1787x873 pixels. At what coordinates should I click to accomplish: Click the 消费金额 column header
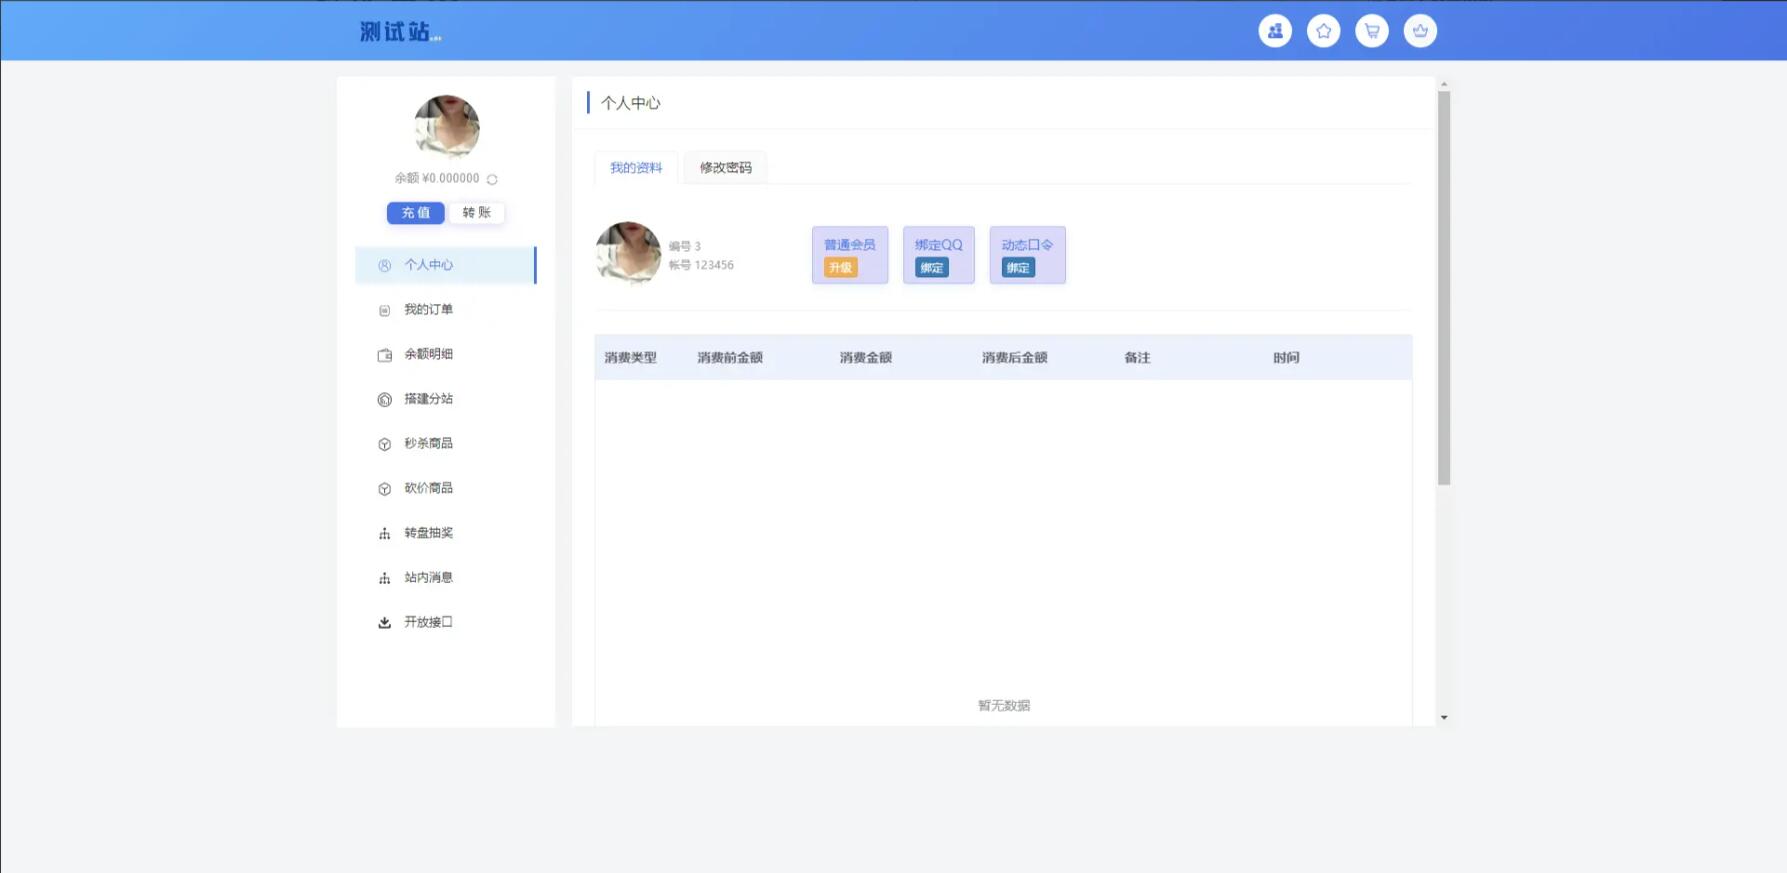866,358
